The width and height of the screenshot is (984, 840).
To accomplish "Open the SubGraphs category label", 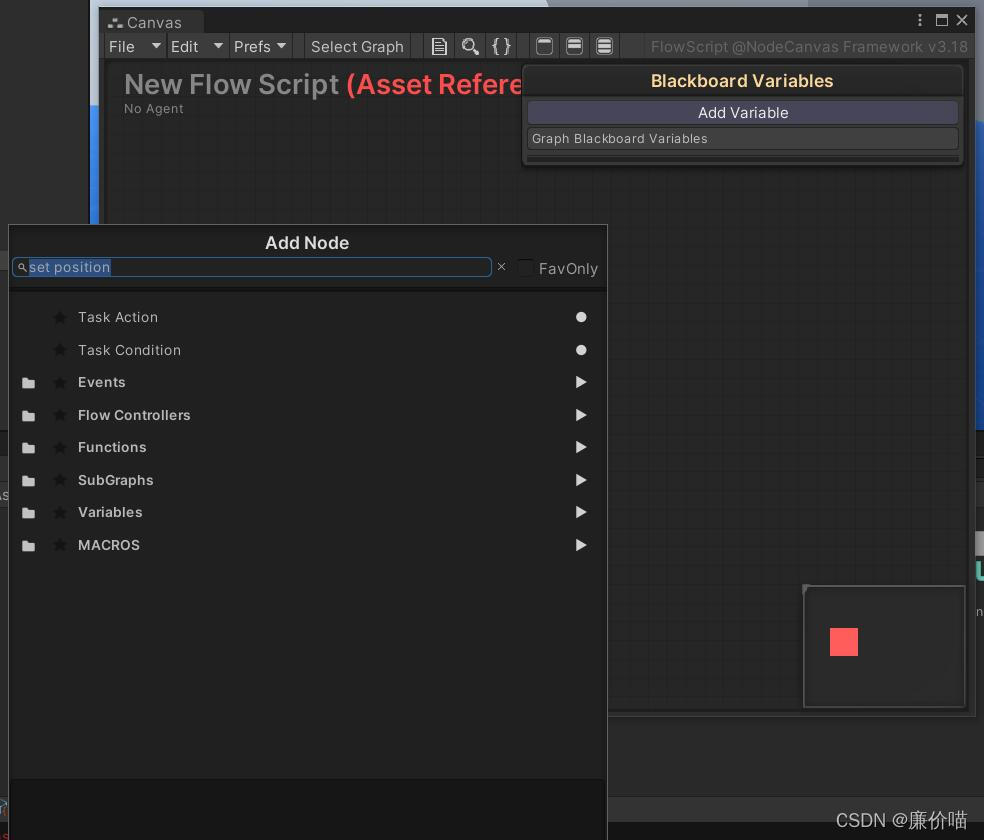I will (115, 480).
